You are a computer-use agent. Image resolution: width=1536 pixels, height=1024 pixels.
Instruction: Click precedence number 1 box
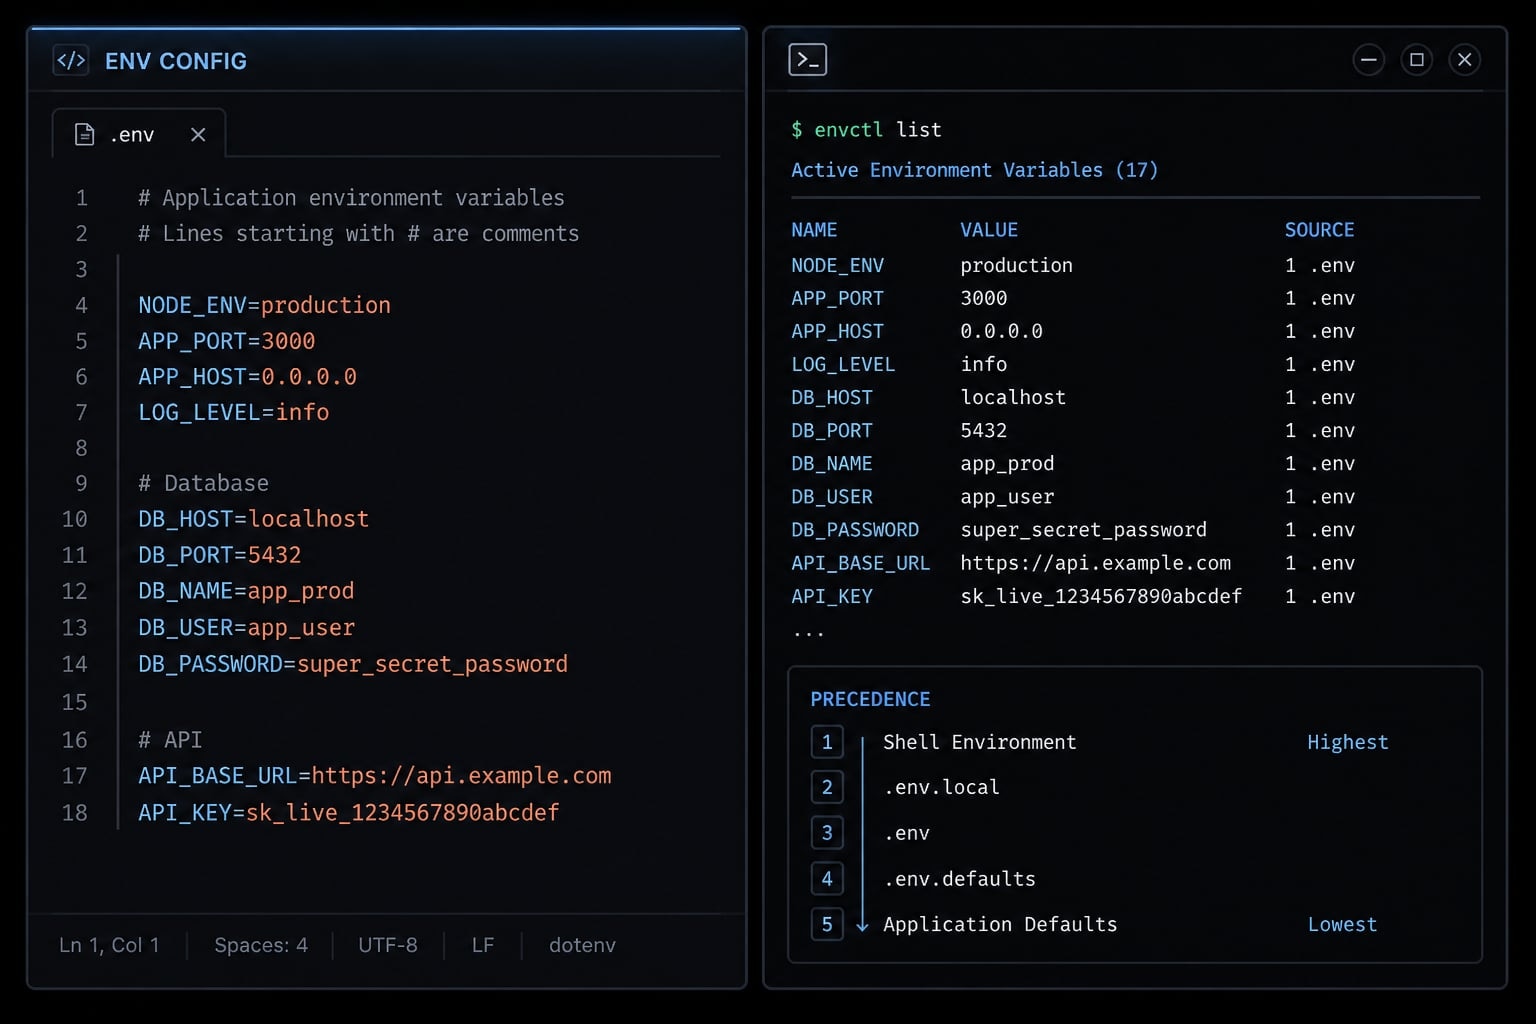[x=827, y=742]
